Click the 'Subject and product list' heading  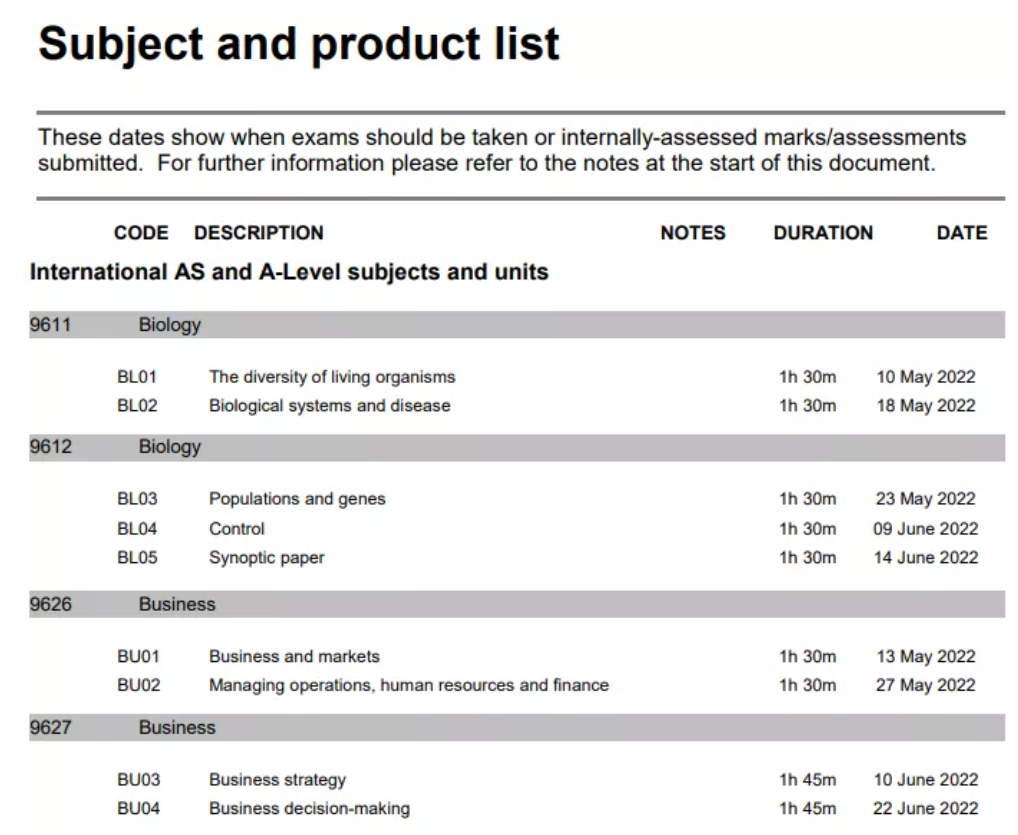pos(299,44)
